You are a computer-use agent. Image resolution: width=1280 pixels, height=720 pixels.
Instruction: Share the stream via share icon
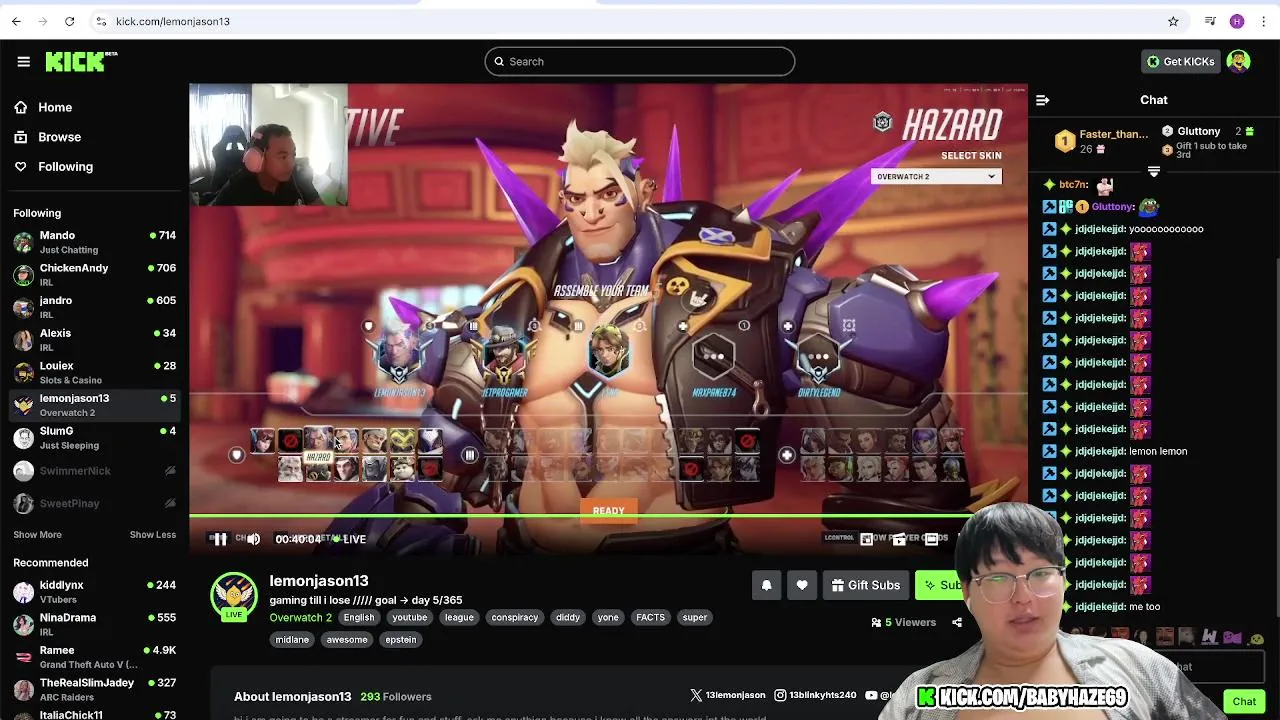(957, 622)
